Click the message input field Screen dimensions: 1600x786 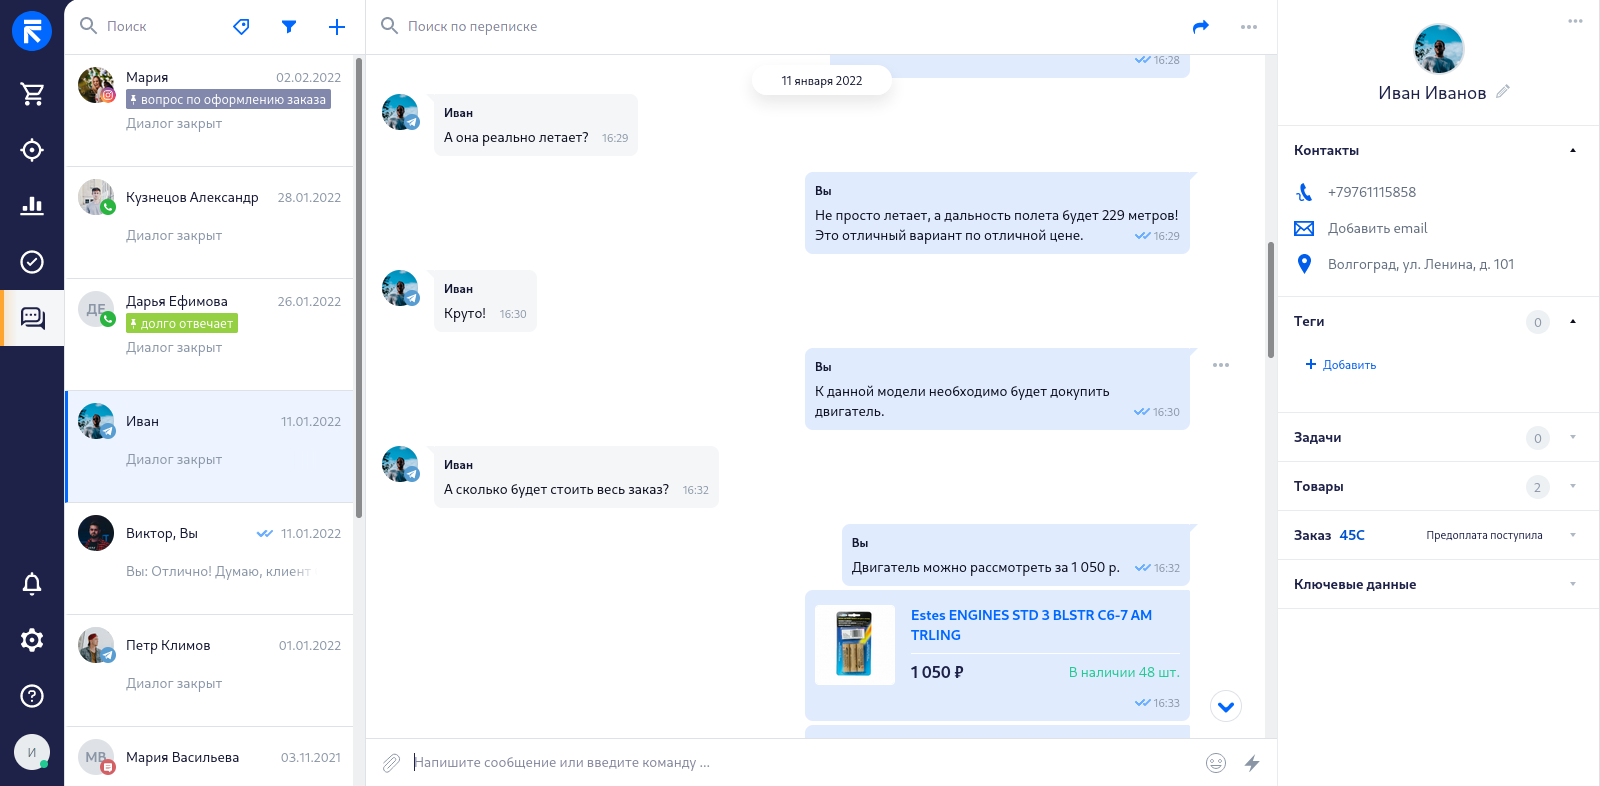(x=700, y=762)
